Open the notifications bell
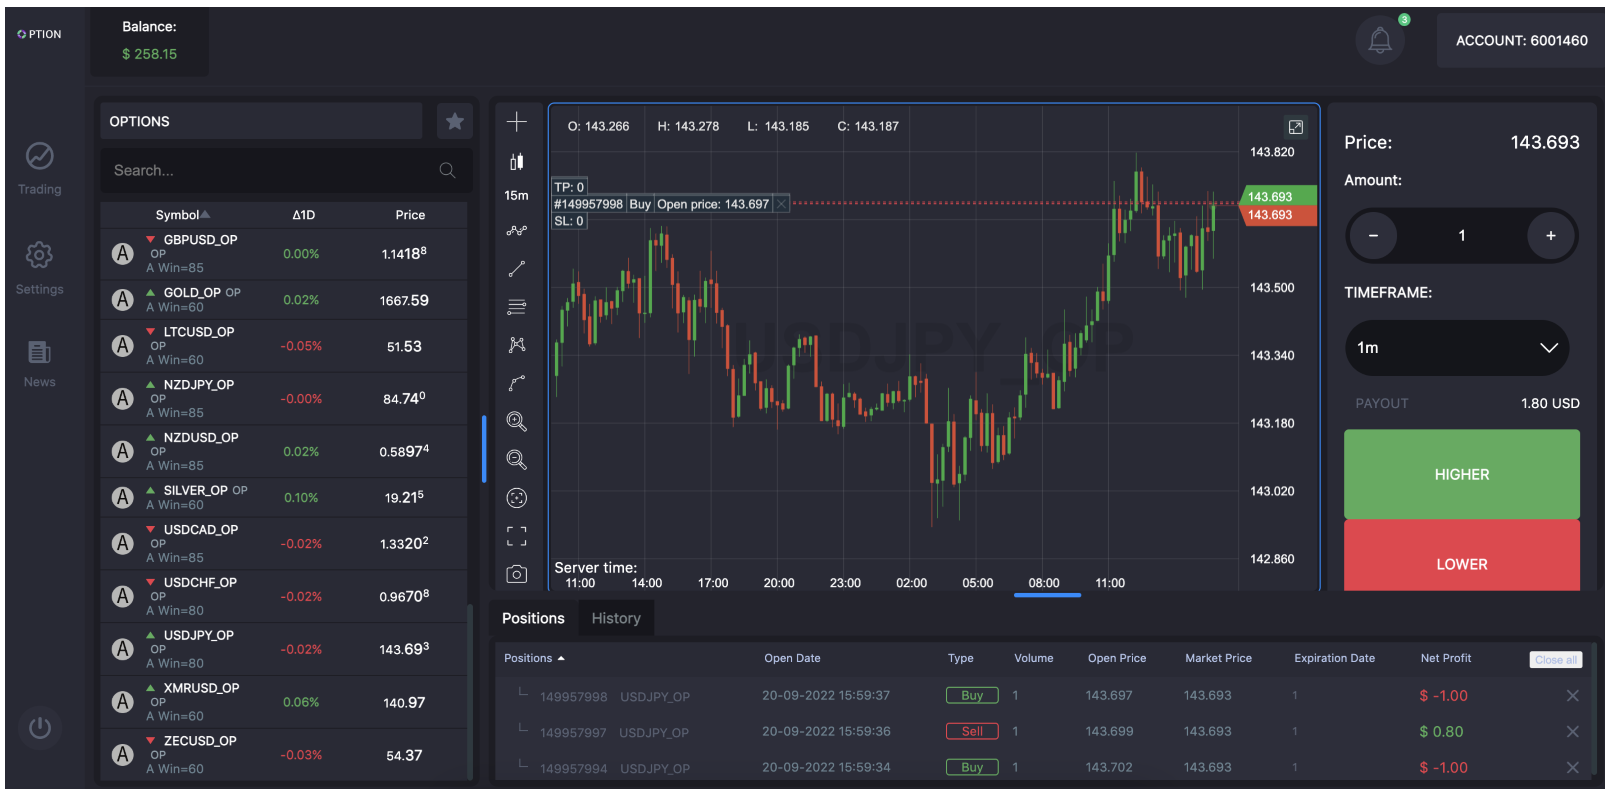The height and width of the screenshot is (794, 1612). tap(1380, 40)
